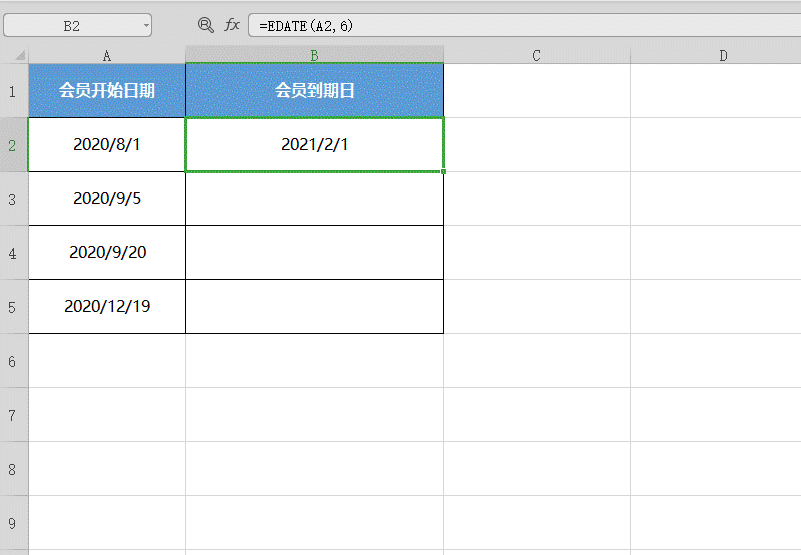Image resolution: width=801 pixels, height=555 pixels.
Task: Select row 4 header
Action: [x=14, y=253]
